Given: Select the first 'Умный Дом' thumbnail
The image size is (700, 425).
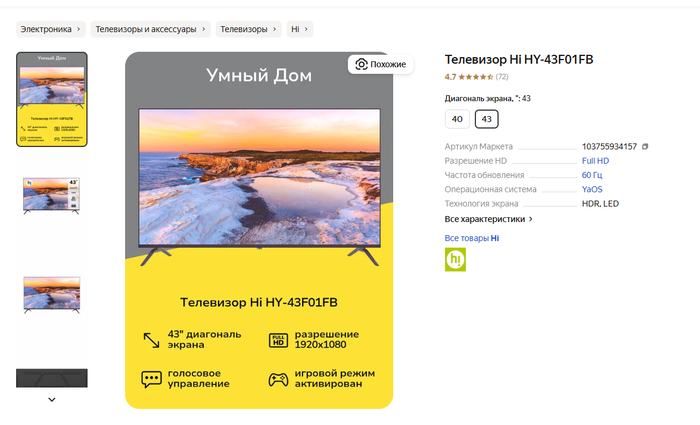Looking at the screenshot, I should tap(52, 99).
